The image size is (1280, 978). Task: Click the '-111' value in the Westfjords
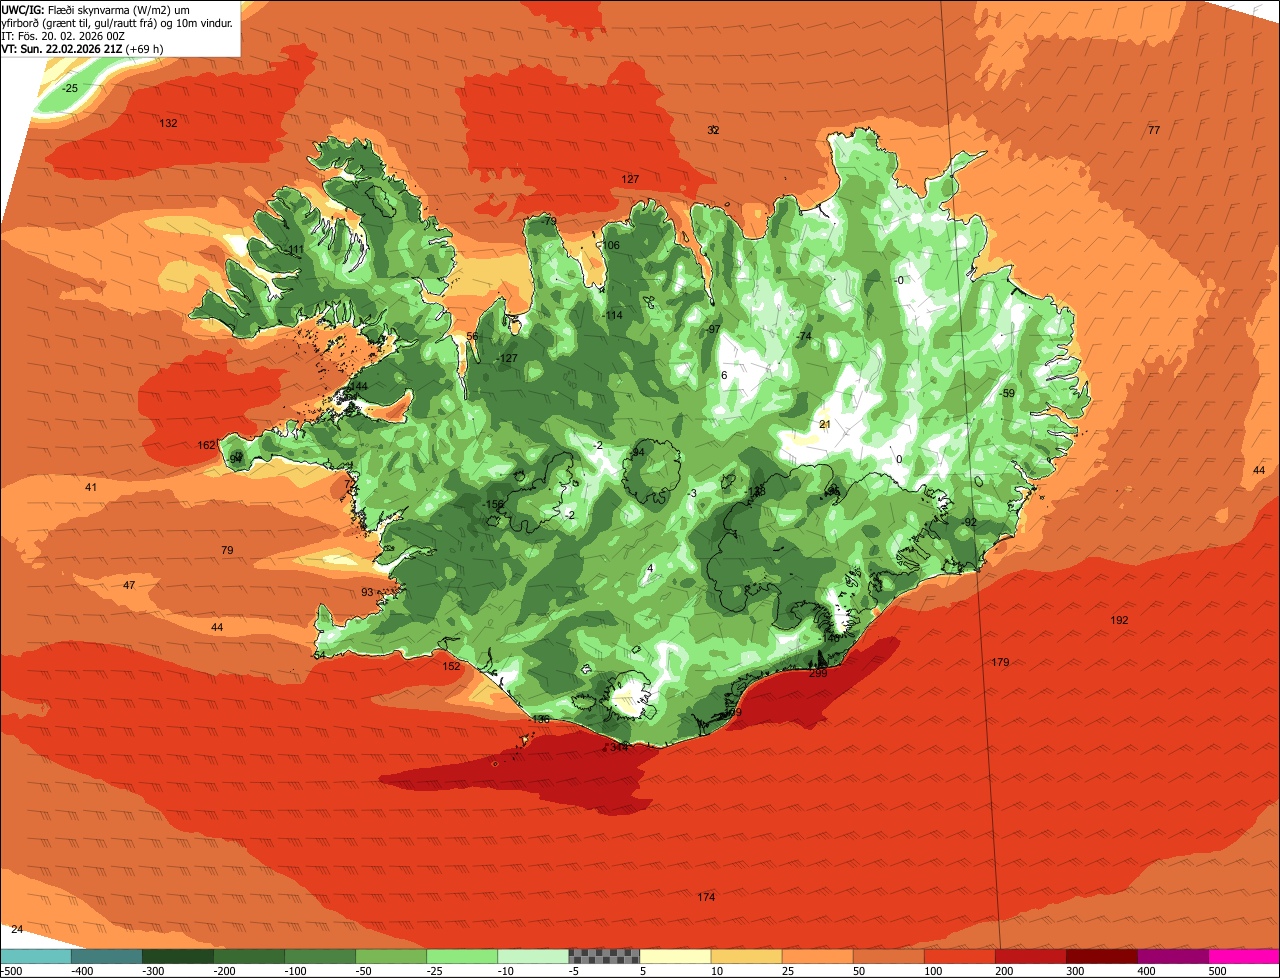pyautogui.click(x=295, y=250)
